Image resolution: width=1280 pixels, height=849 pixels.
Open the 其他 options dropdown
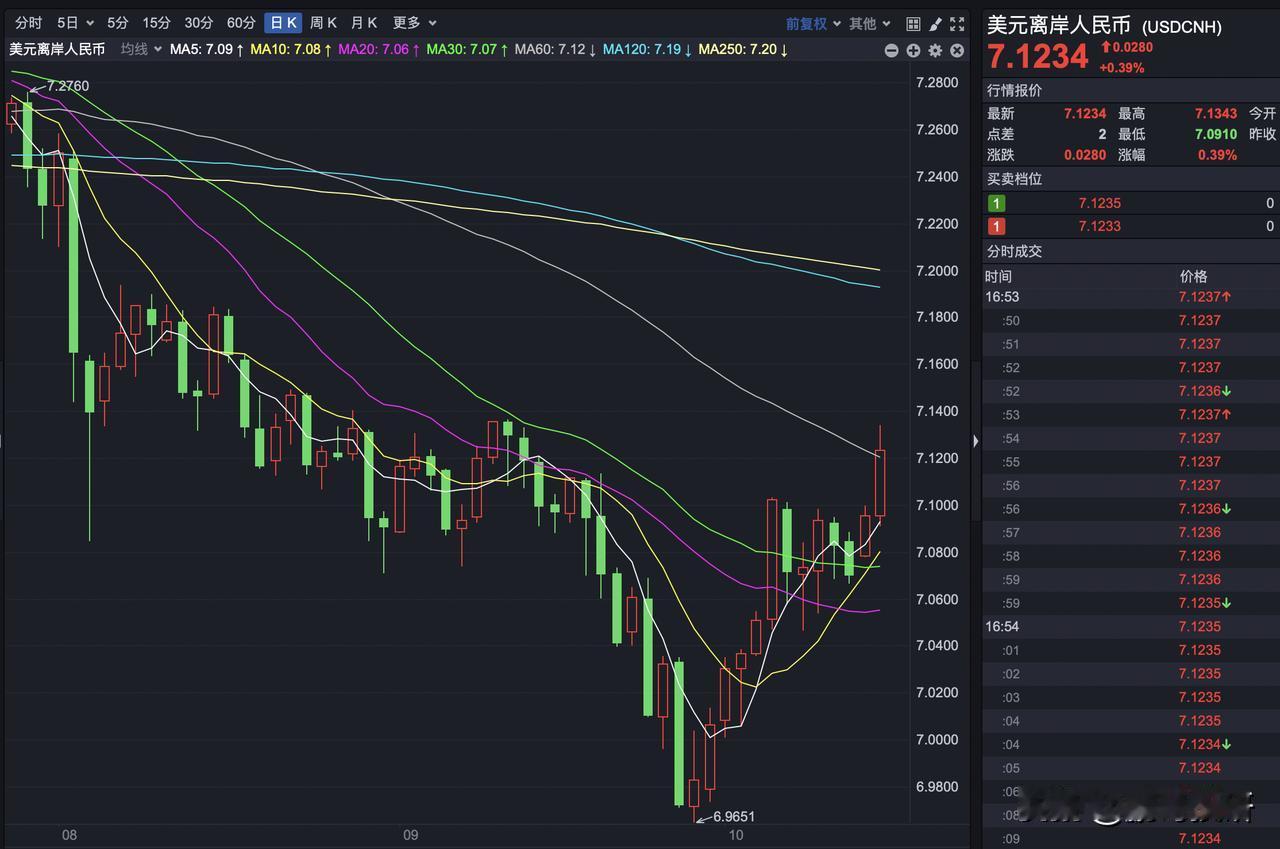coord(870,23)
